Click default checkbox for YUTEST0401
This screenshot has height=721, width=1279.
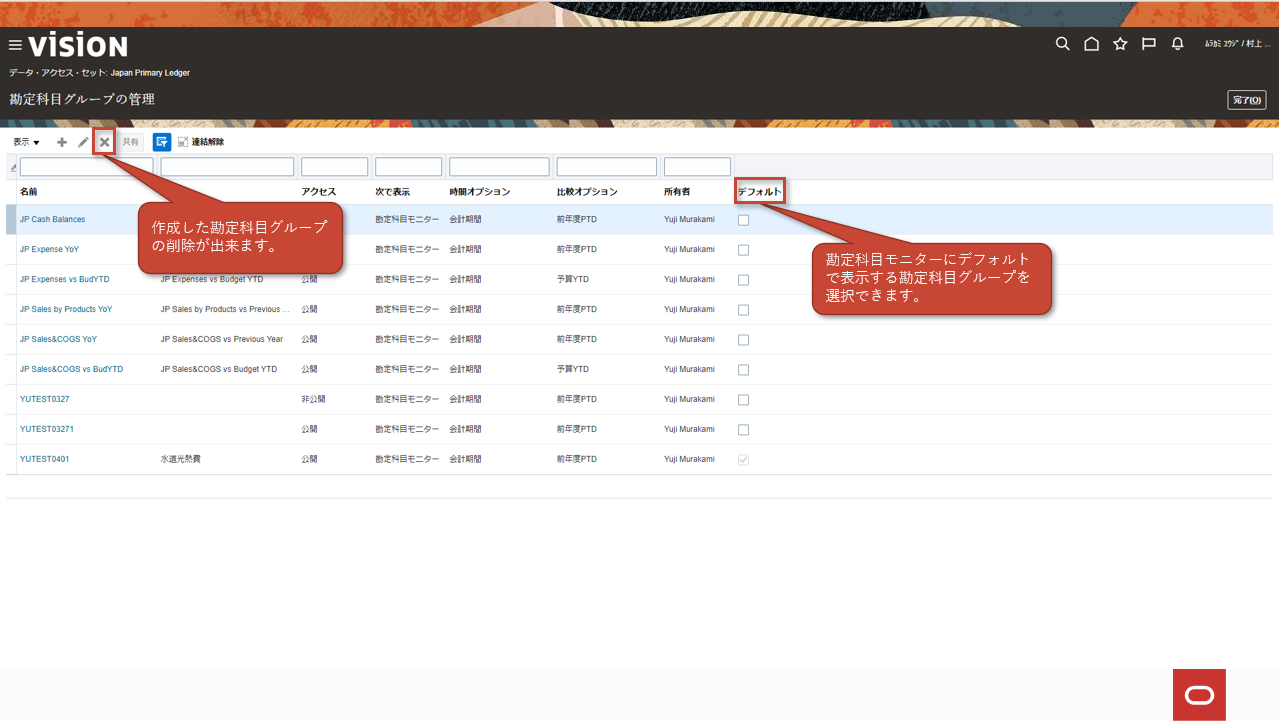[743, 460]
